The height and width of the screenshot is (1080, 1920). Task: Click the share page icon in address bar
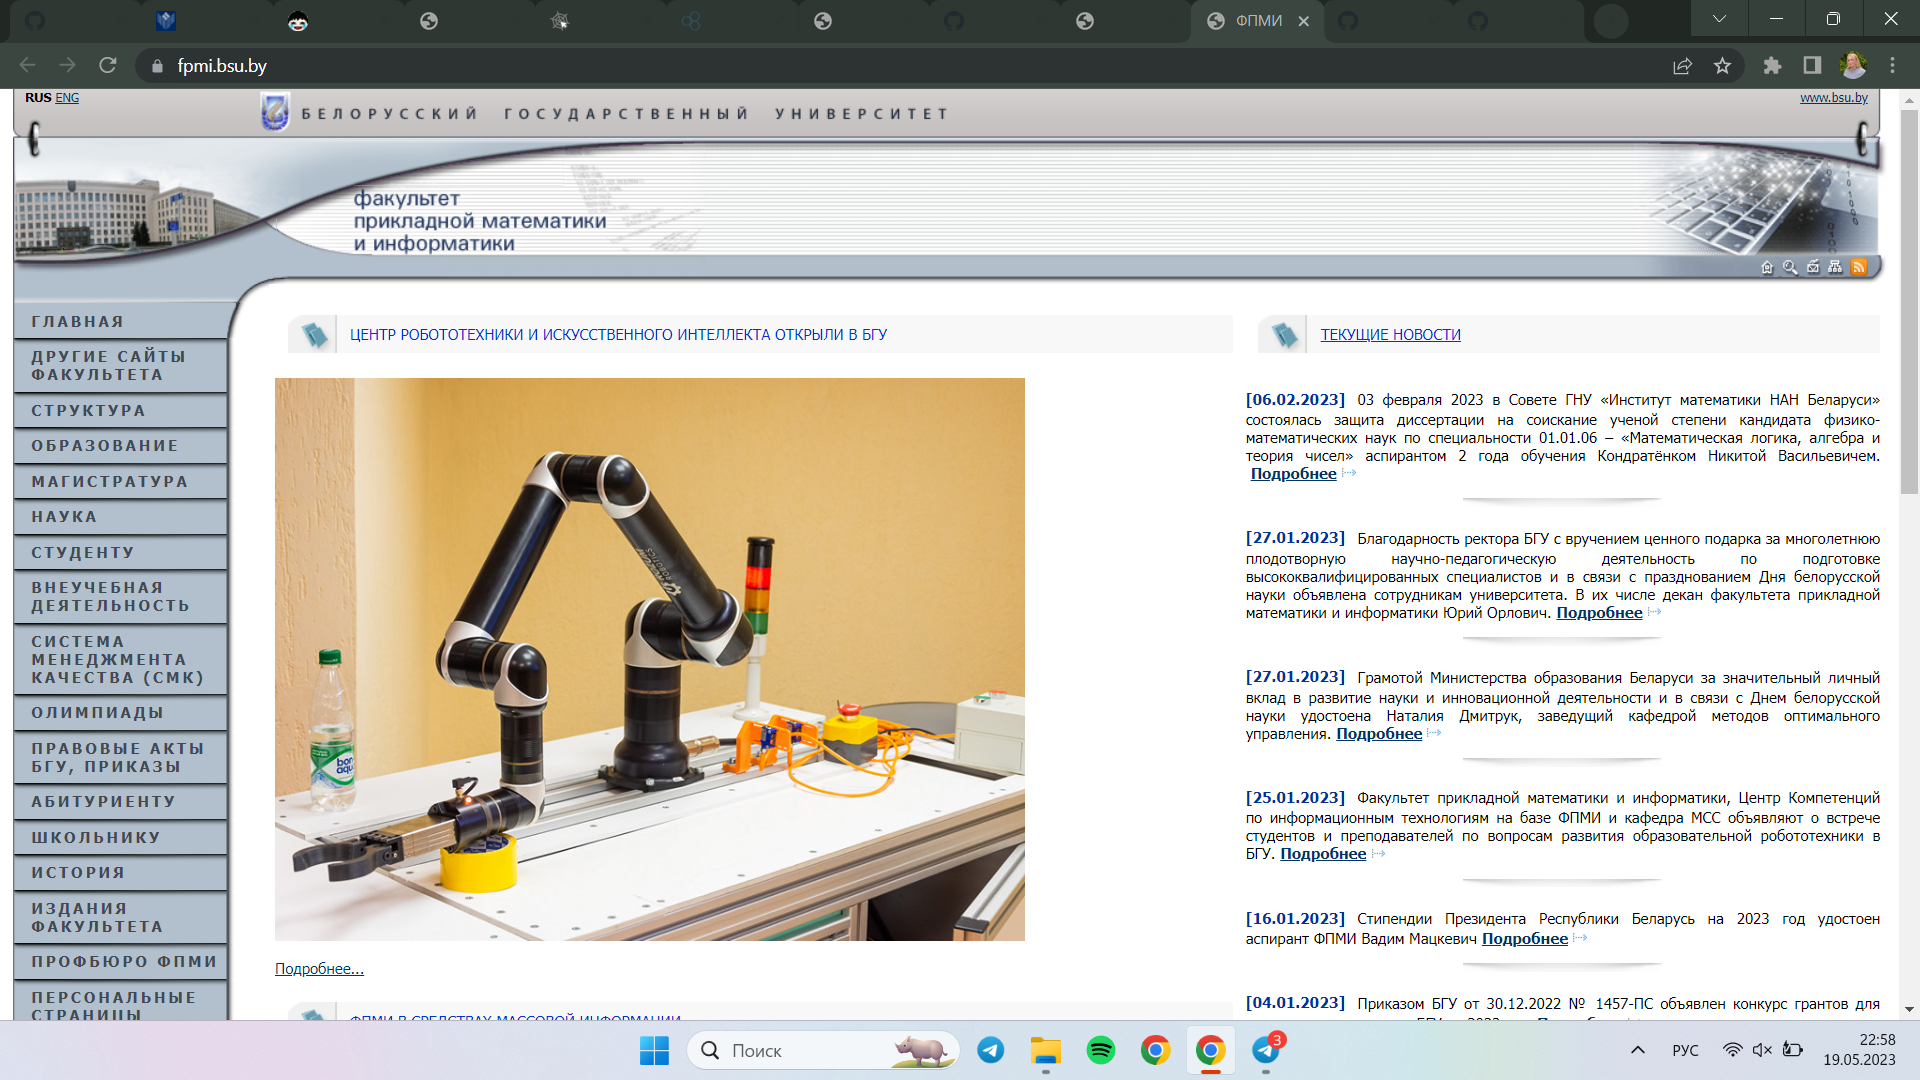tap(1682, 66)
